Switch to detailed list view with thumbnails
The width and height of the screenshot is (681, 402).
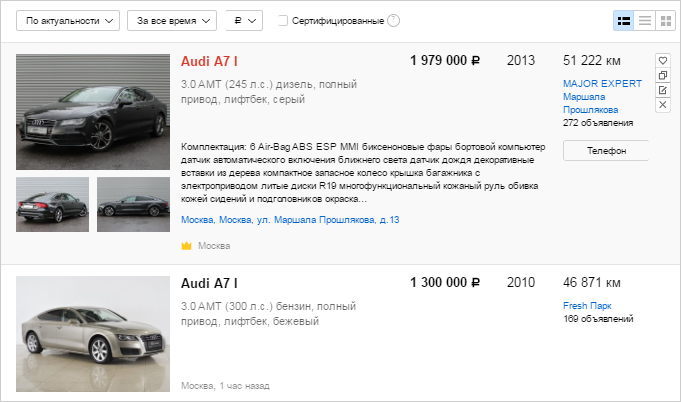point(623,20)
